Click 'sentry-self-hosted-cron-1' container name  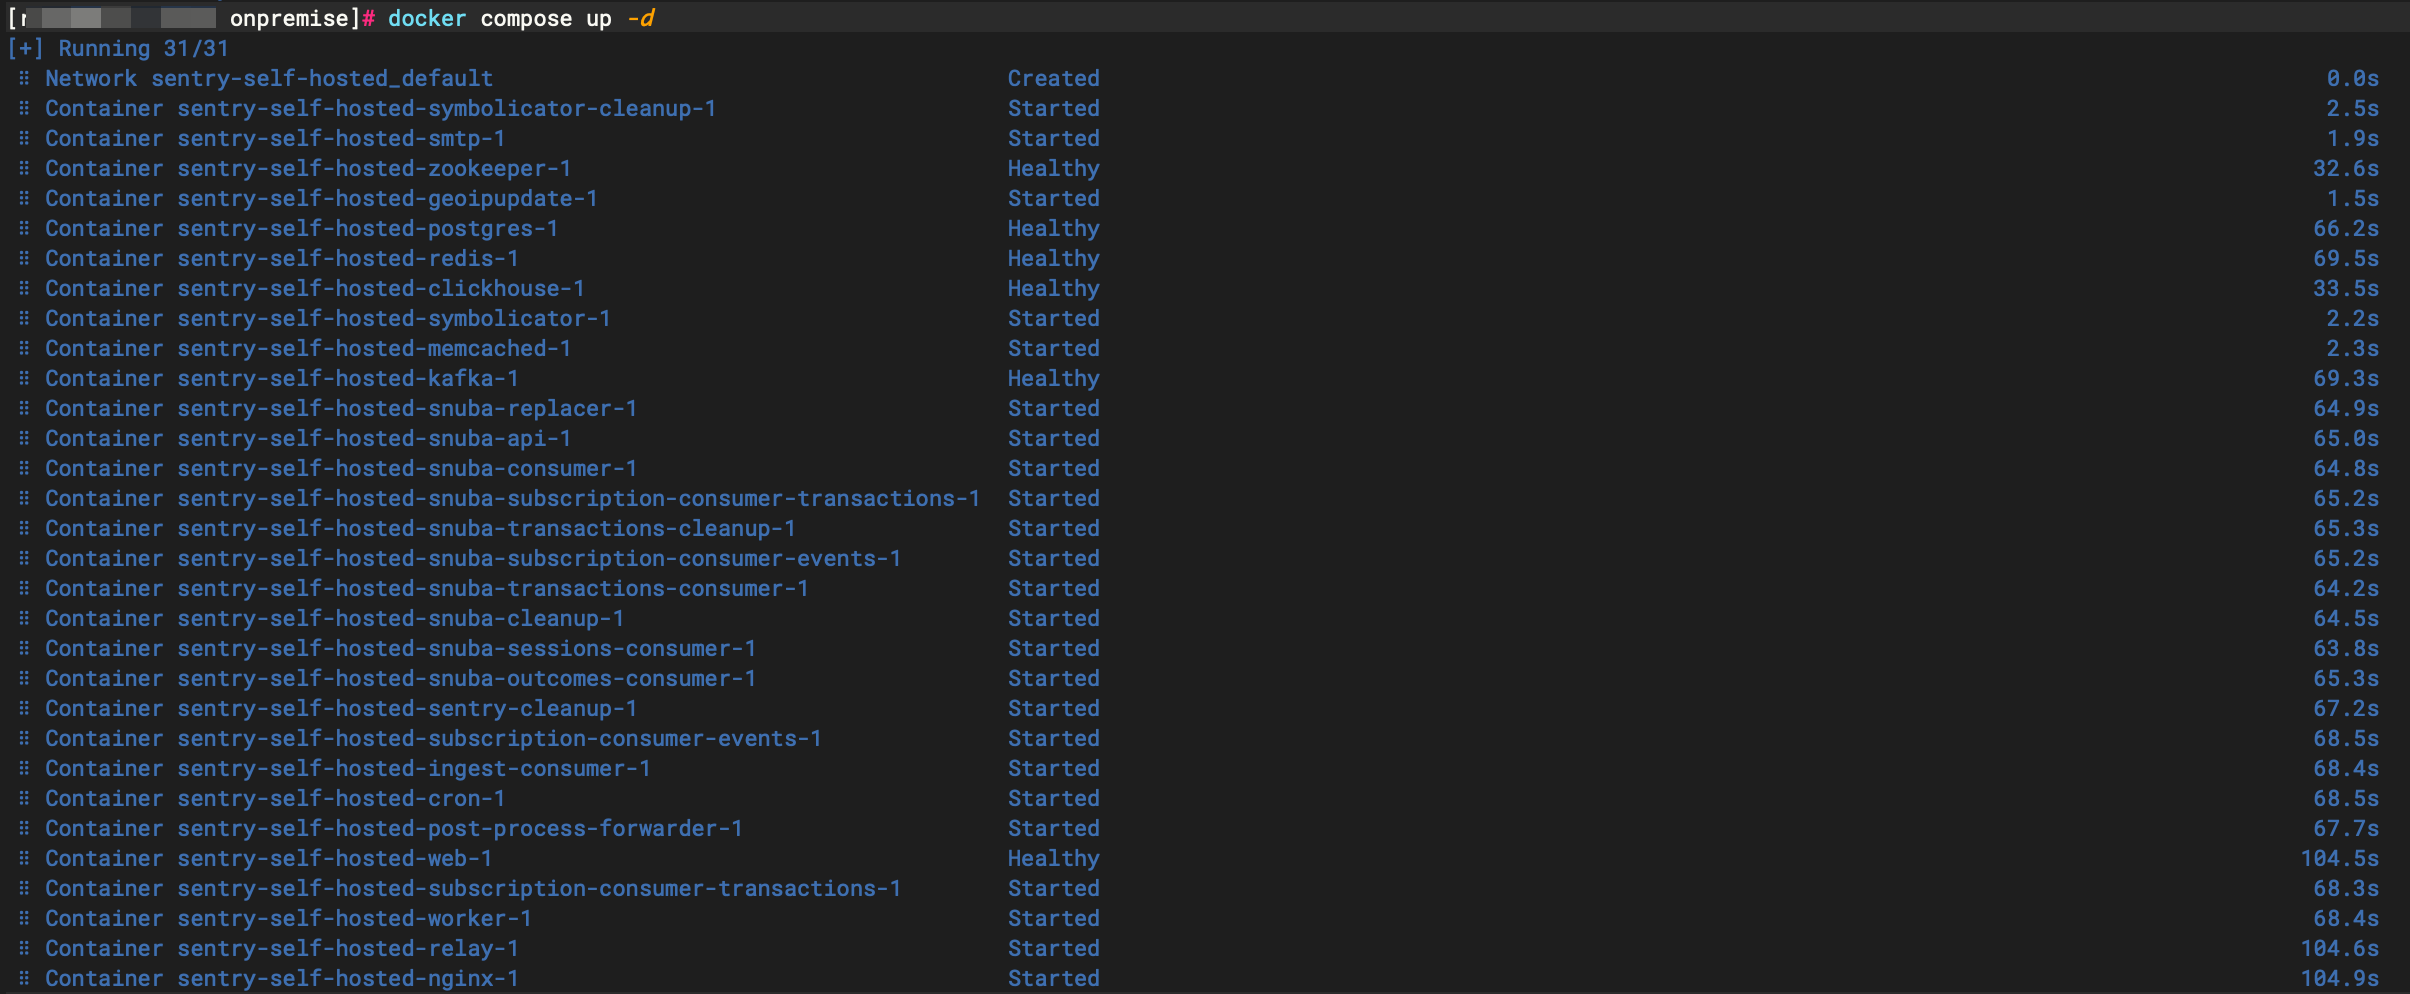pyautogui.click(x=341, y=798)
